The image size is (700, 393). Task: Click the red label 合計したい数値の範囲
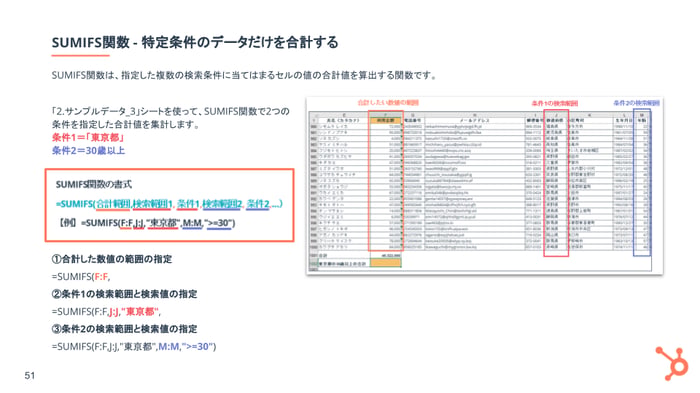(388, 103)
